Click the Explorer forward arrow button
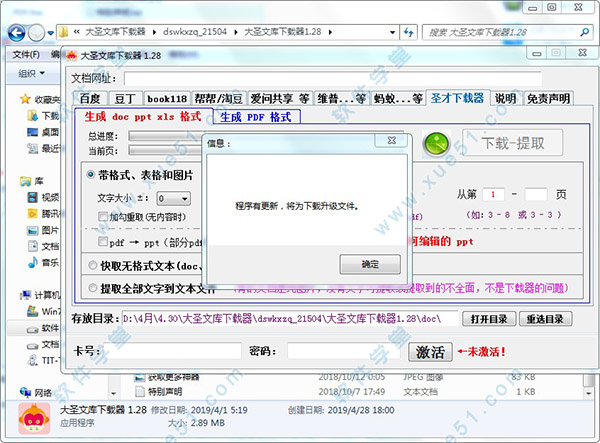The image size is (600, 443). tap(37, 33)
